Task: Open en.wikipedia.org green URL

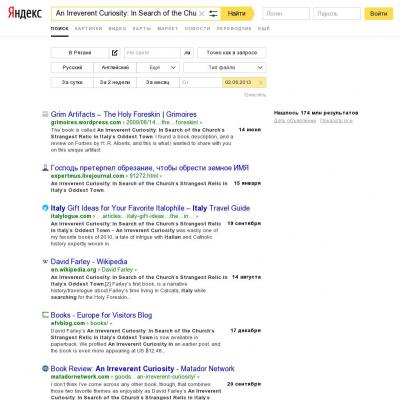Action: [x=73, y=269]
